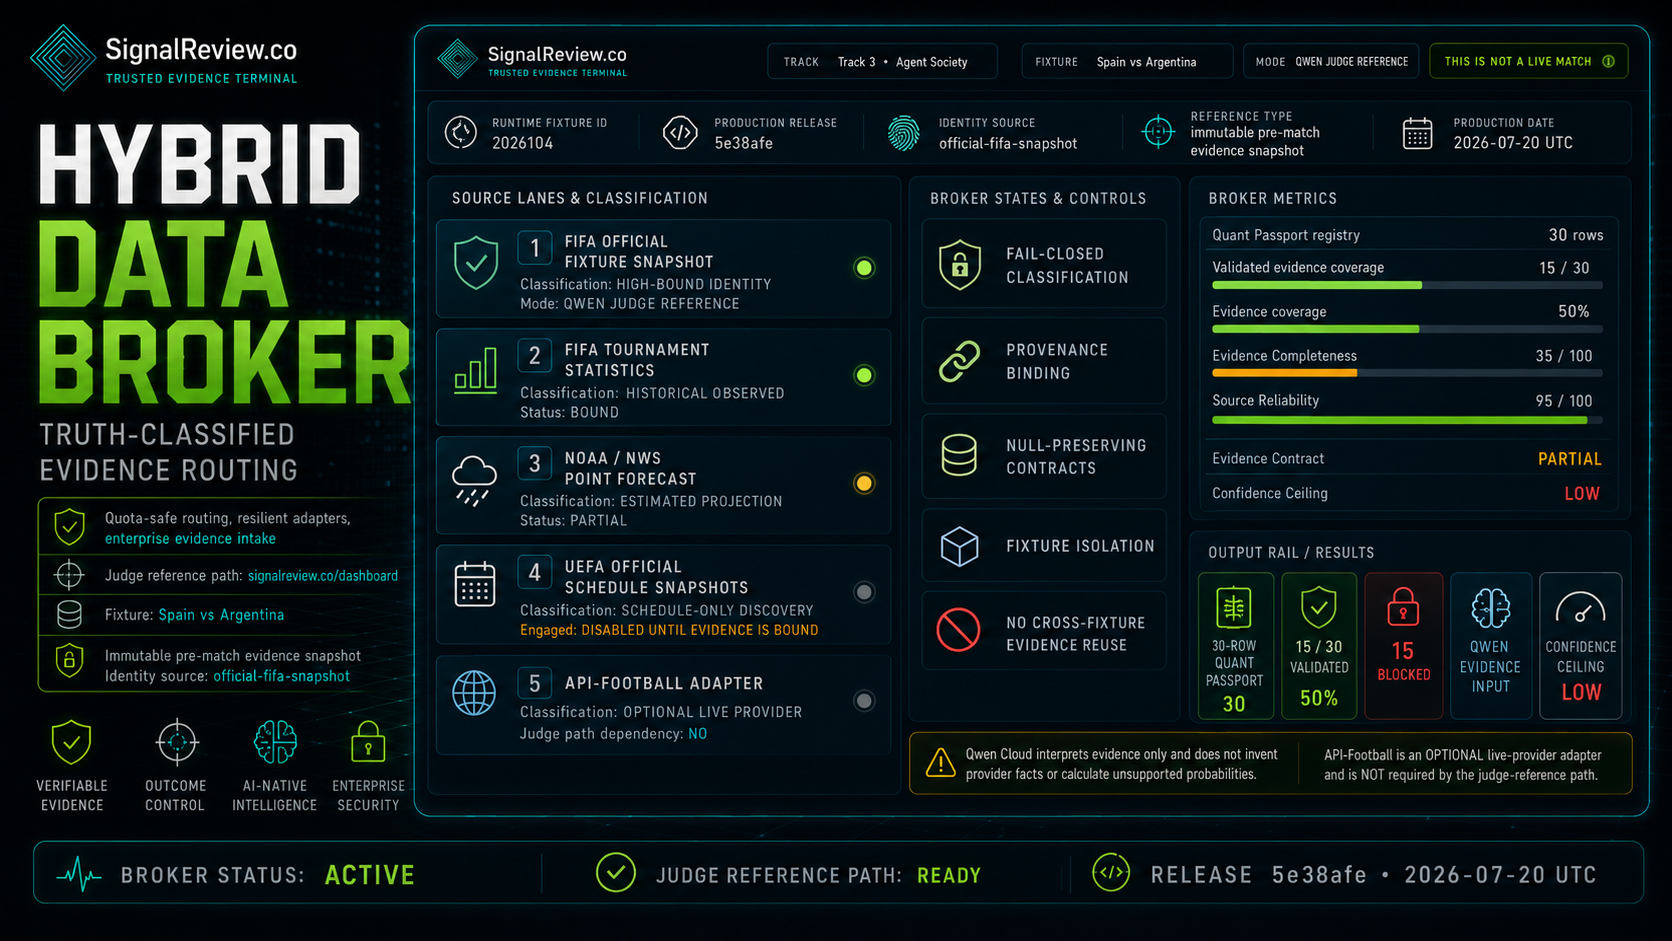Click the official-fifa-snapshot identity source link in left panel
The image size is (1672, 941).
tap(281, 676)
